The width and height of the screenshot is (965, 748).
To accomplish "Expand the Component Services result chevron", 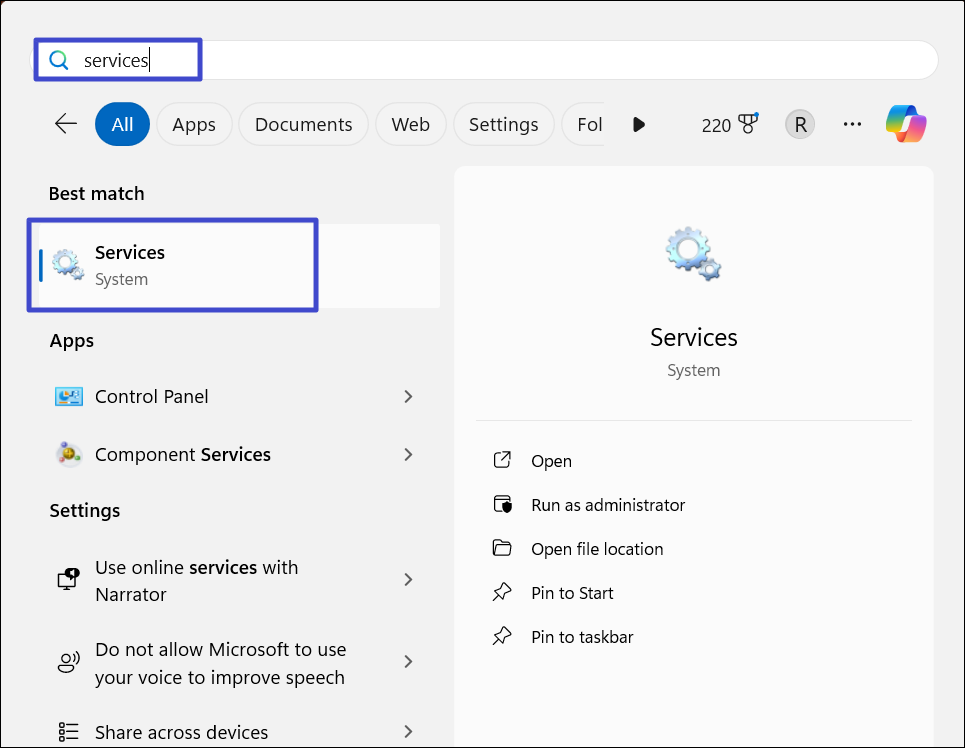I will [408, 455].
